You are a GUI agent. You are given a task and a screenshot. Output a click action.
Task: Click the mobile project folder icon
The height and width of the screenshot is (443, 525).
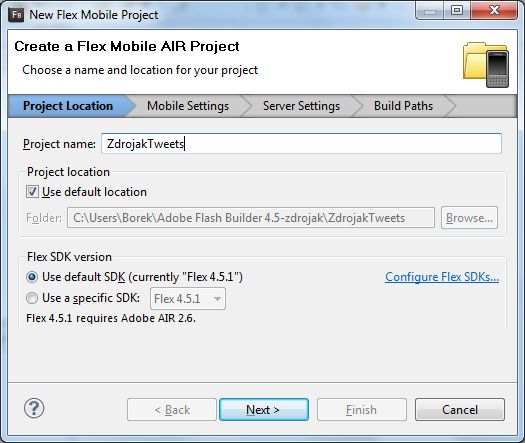(486, 65)
